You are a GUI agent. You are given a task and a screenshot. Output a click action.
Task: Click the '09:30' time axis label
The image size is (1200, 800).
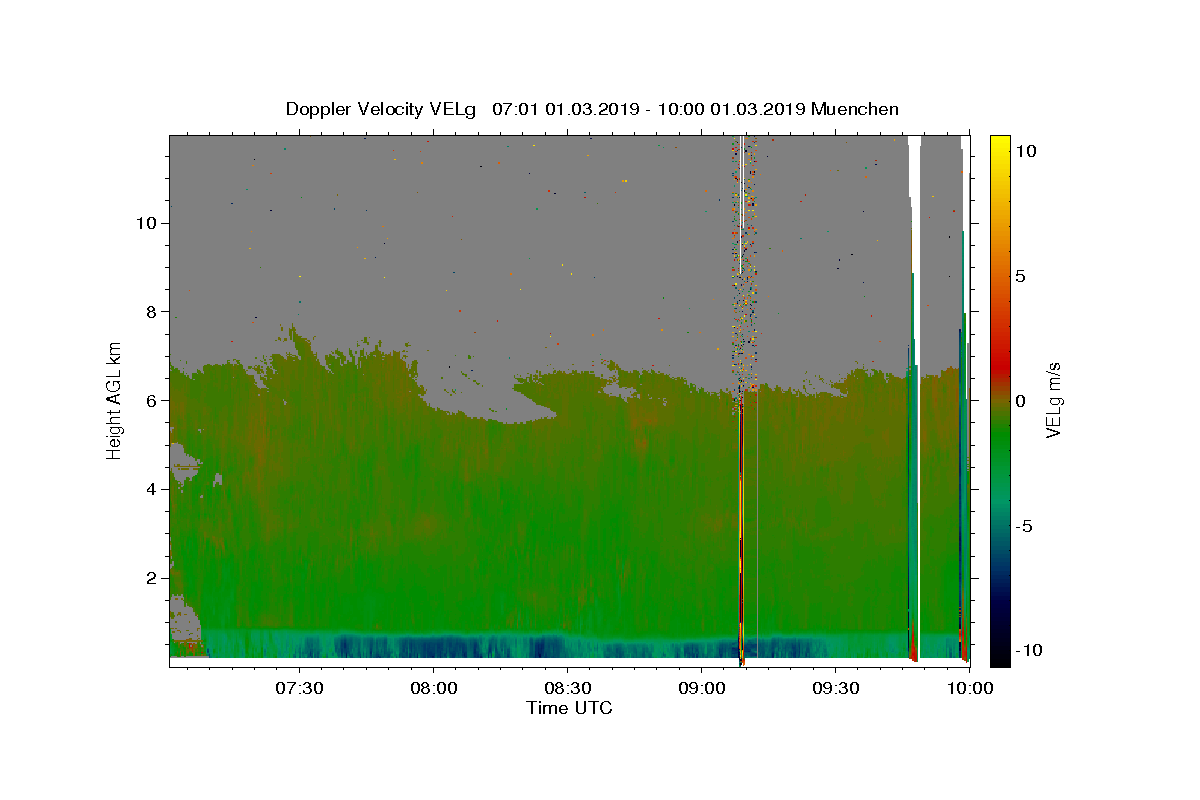(x=835, y=688)
